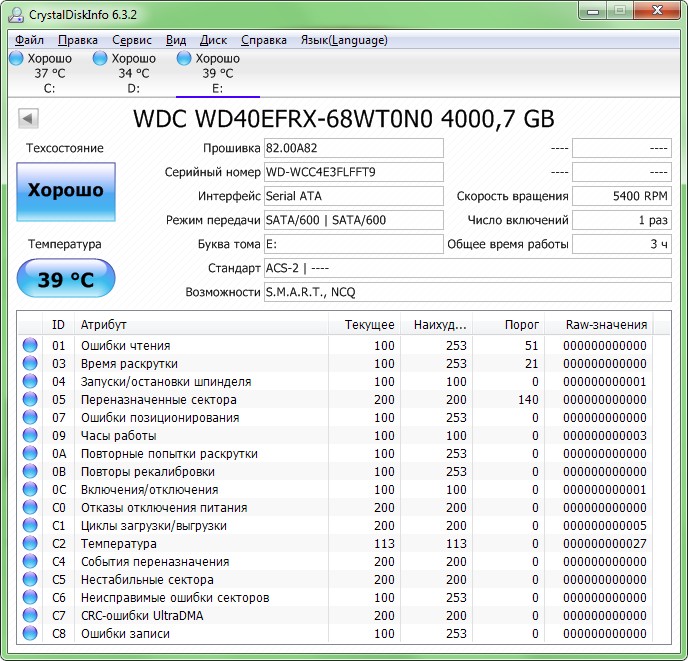Click the Число включений 1 раз field

(x=622, y=220)
